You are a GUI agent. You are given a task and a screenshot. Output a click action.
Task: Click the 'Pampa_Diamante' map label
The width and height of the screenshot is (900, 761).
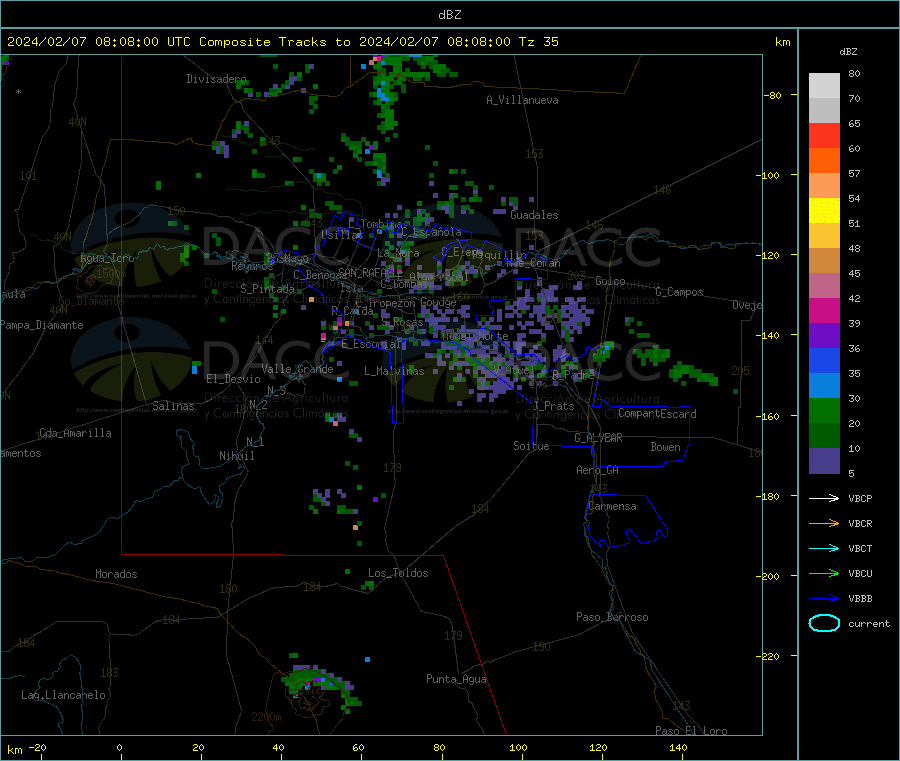click(x=42, y=325)
